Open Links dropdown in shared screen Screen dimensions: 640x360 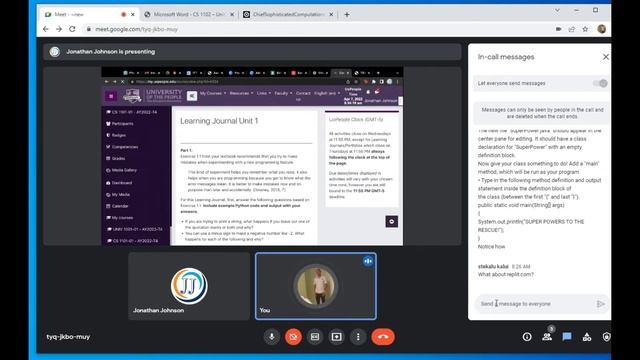coord(264,93)
